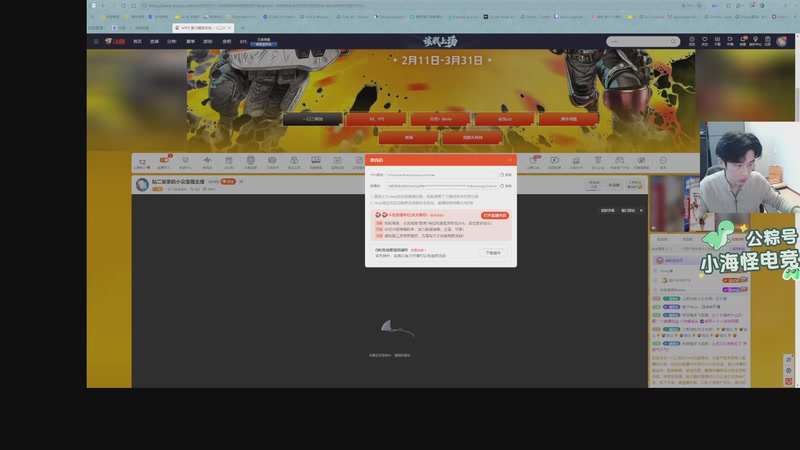This screenshot has height=450, width=800.
Task: Close the floating subtitle overlay in the player
Action: pos(641,210)
